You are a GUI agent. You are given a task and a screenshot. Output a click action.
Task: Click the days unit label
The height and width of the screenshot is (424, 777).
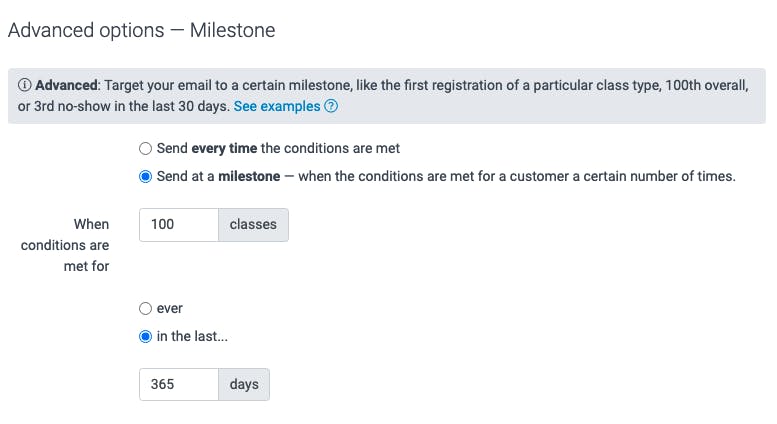[244, 384]
